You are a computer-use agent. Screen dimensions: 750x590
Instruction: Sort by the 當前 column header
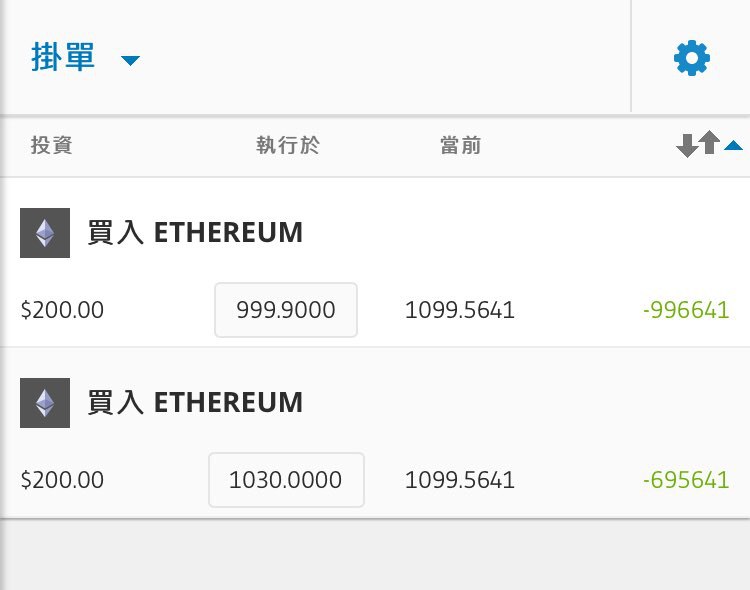point(460,146)
